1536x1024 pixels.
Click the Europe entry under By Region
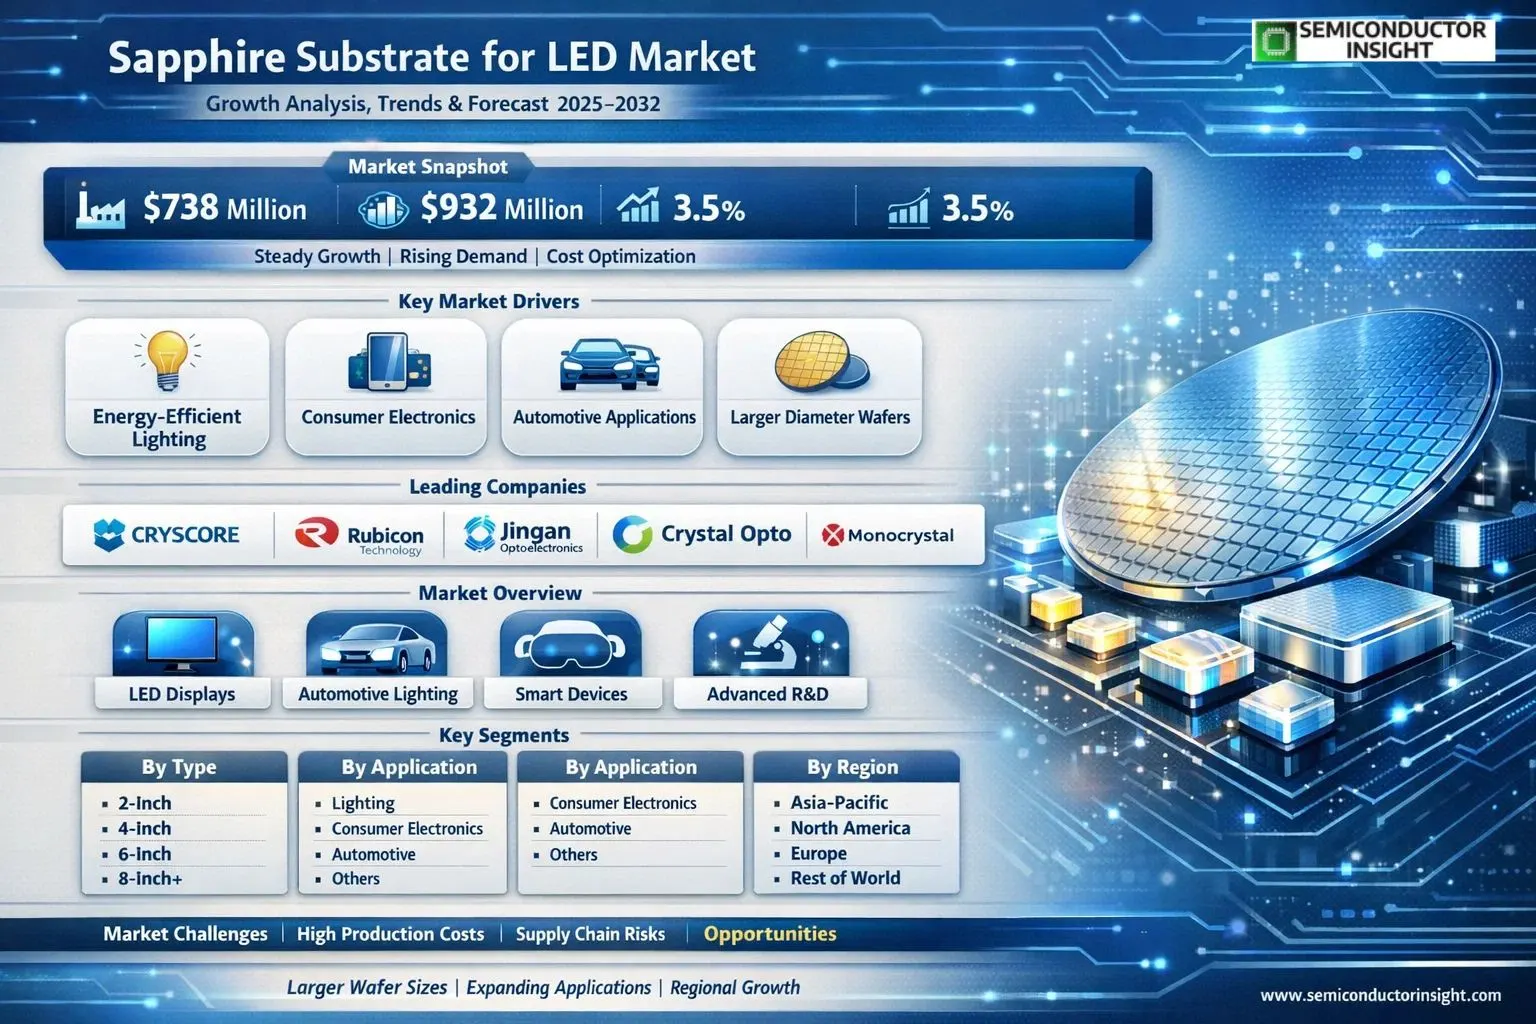tap(818, 853)
